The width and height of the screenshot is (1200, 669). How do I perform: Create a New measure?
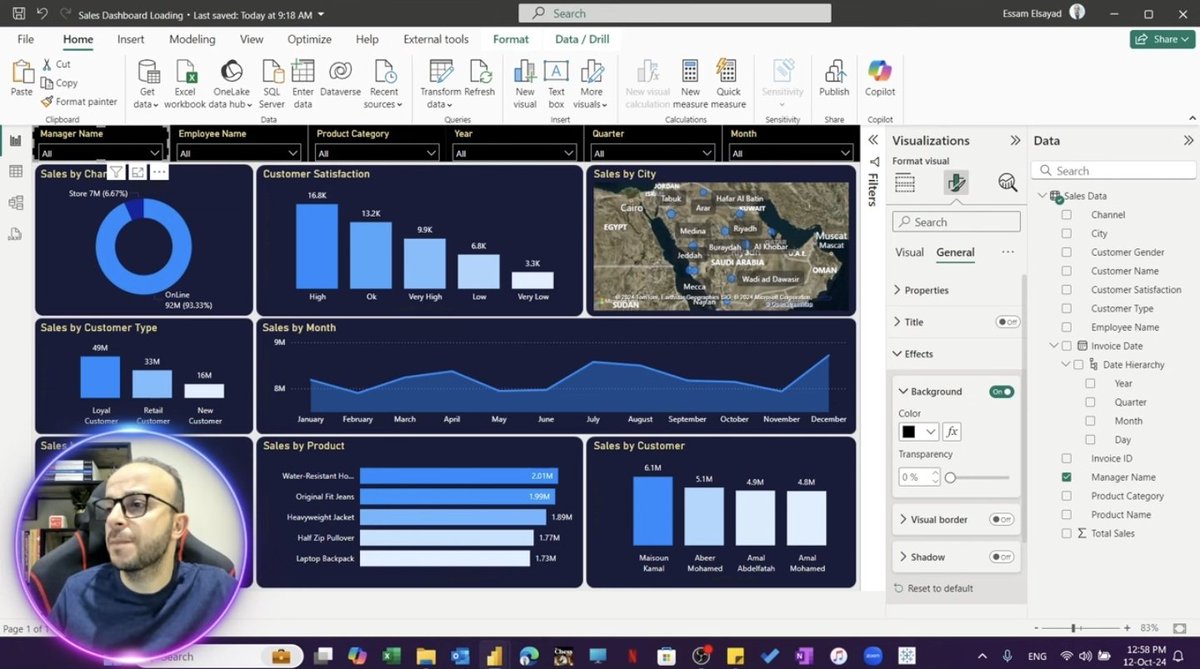pyautogui.click(x=690, y=84)
